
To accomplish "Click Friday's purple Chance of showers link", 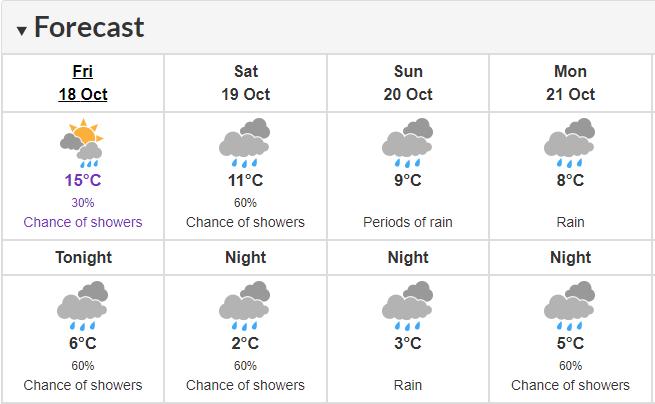I will 83,222.
